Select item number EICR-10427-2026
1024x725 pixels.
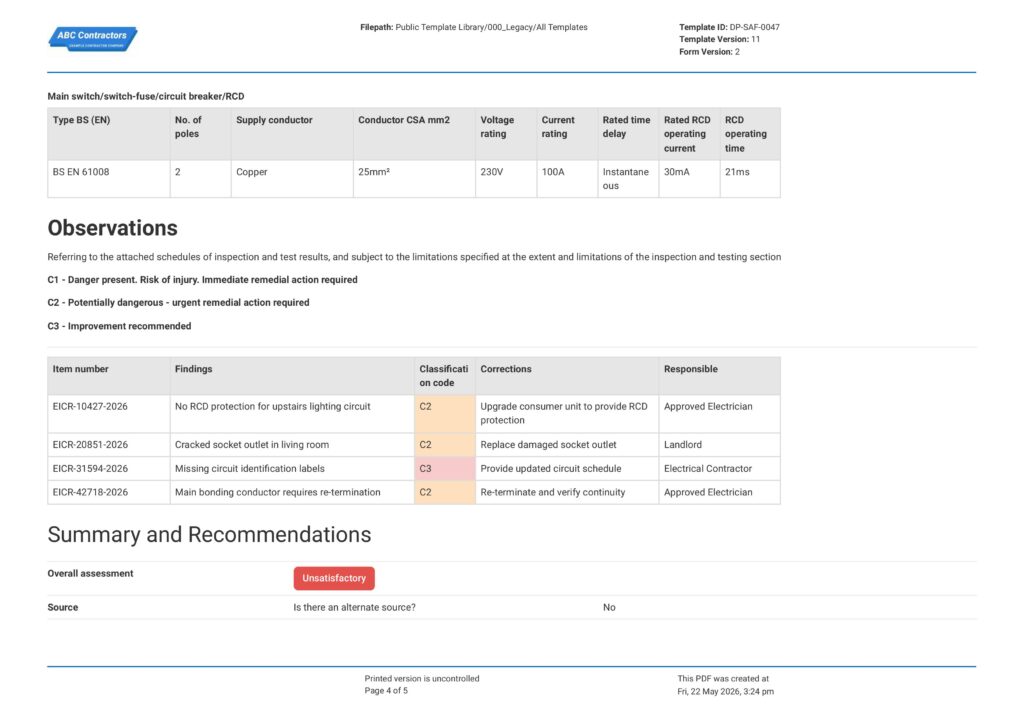point(90,406)
